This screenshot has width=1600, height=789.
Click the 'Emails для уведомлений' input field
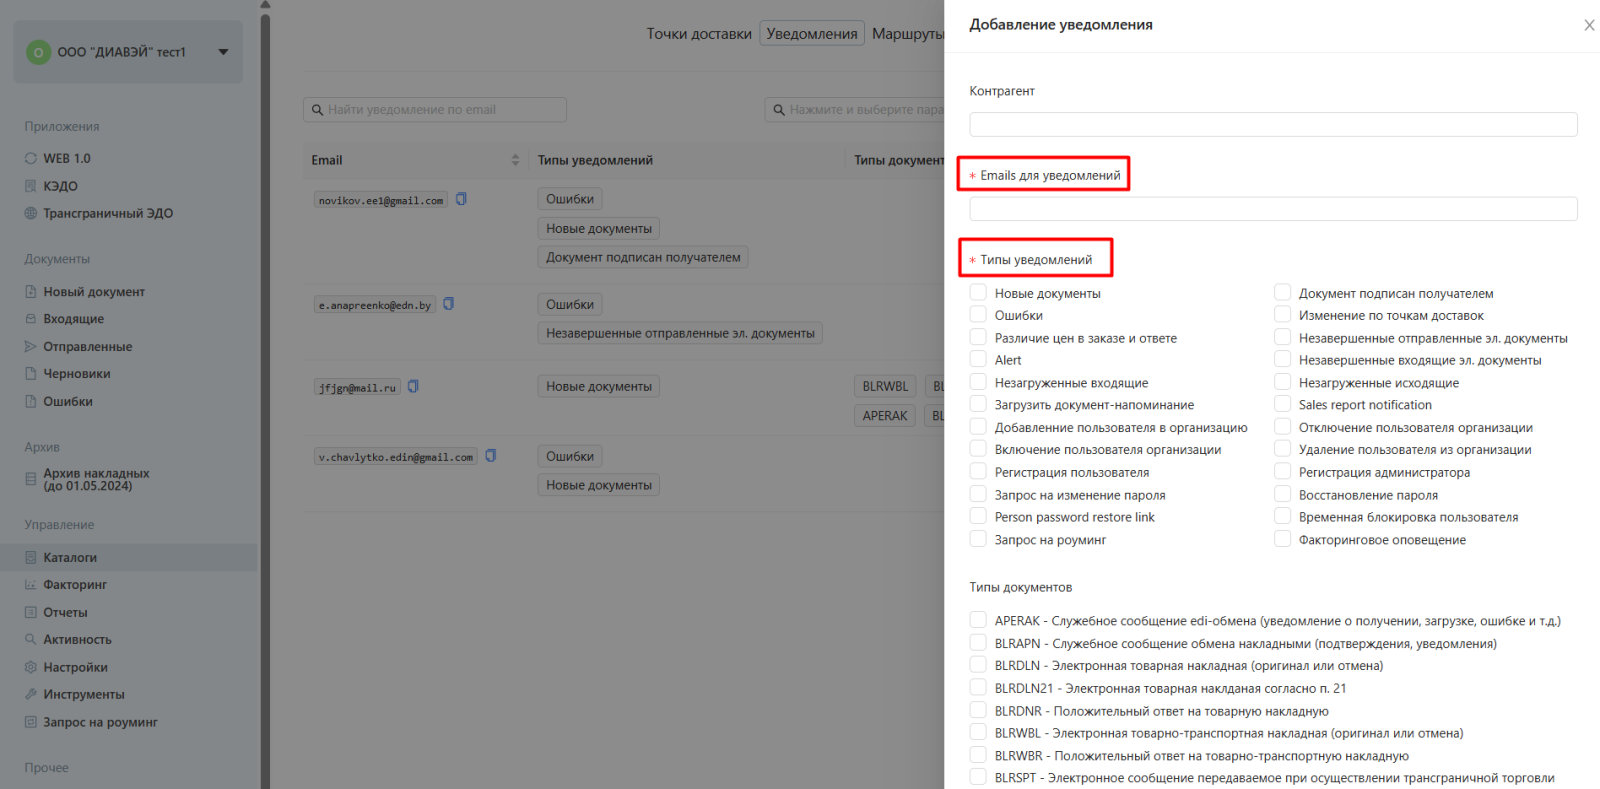[x=1272, y=209]
